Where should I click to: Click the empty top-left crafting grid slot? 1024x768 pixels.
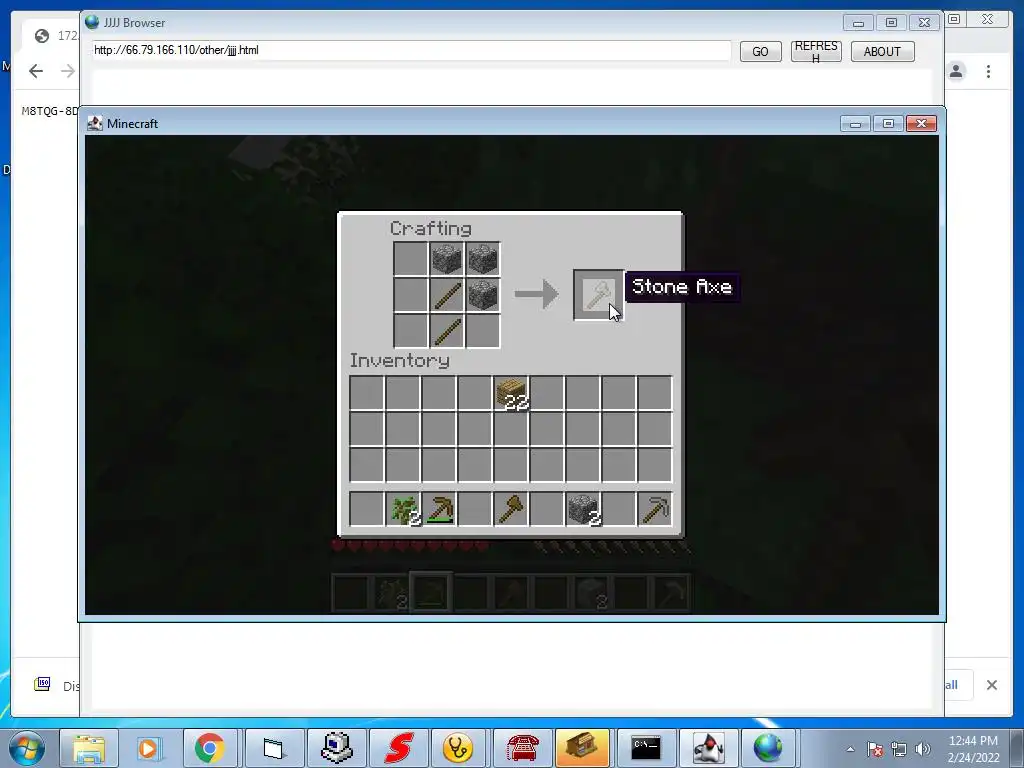411,259
